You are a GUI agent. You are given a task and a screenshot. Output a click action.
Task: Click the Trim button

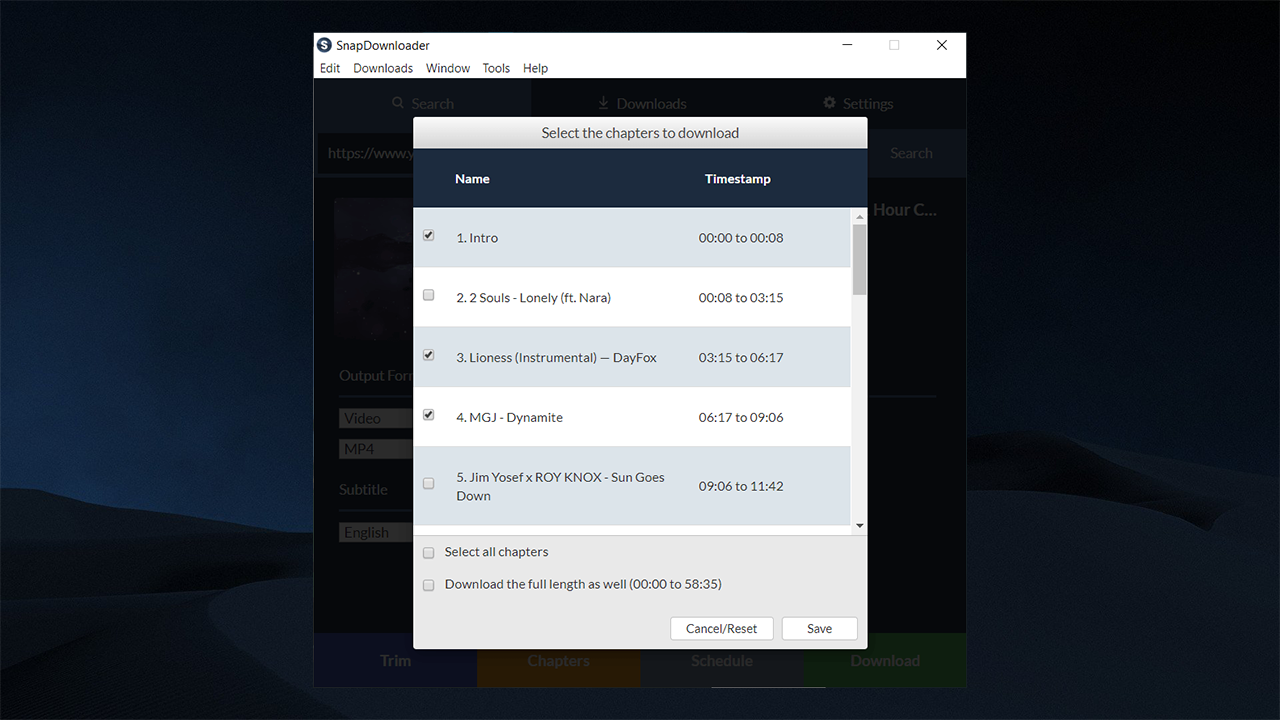pos(395,660)
